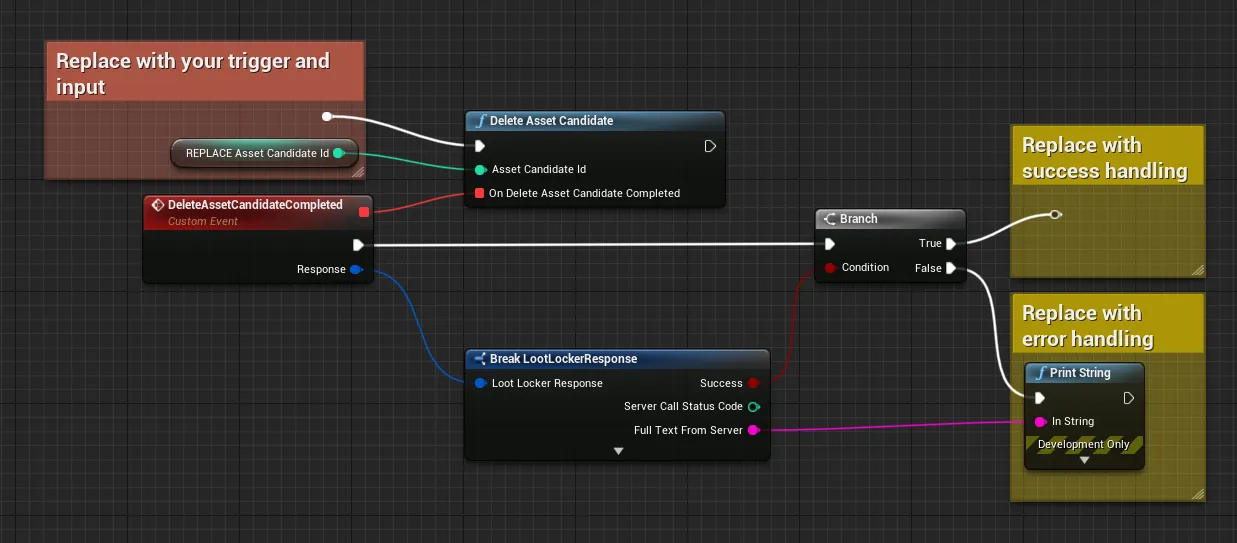Click the Branch True output pin
The image size is (1237, 543).
coord(951,243)
